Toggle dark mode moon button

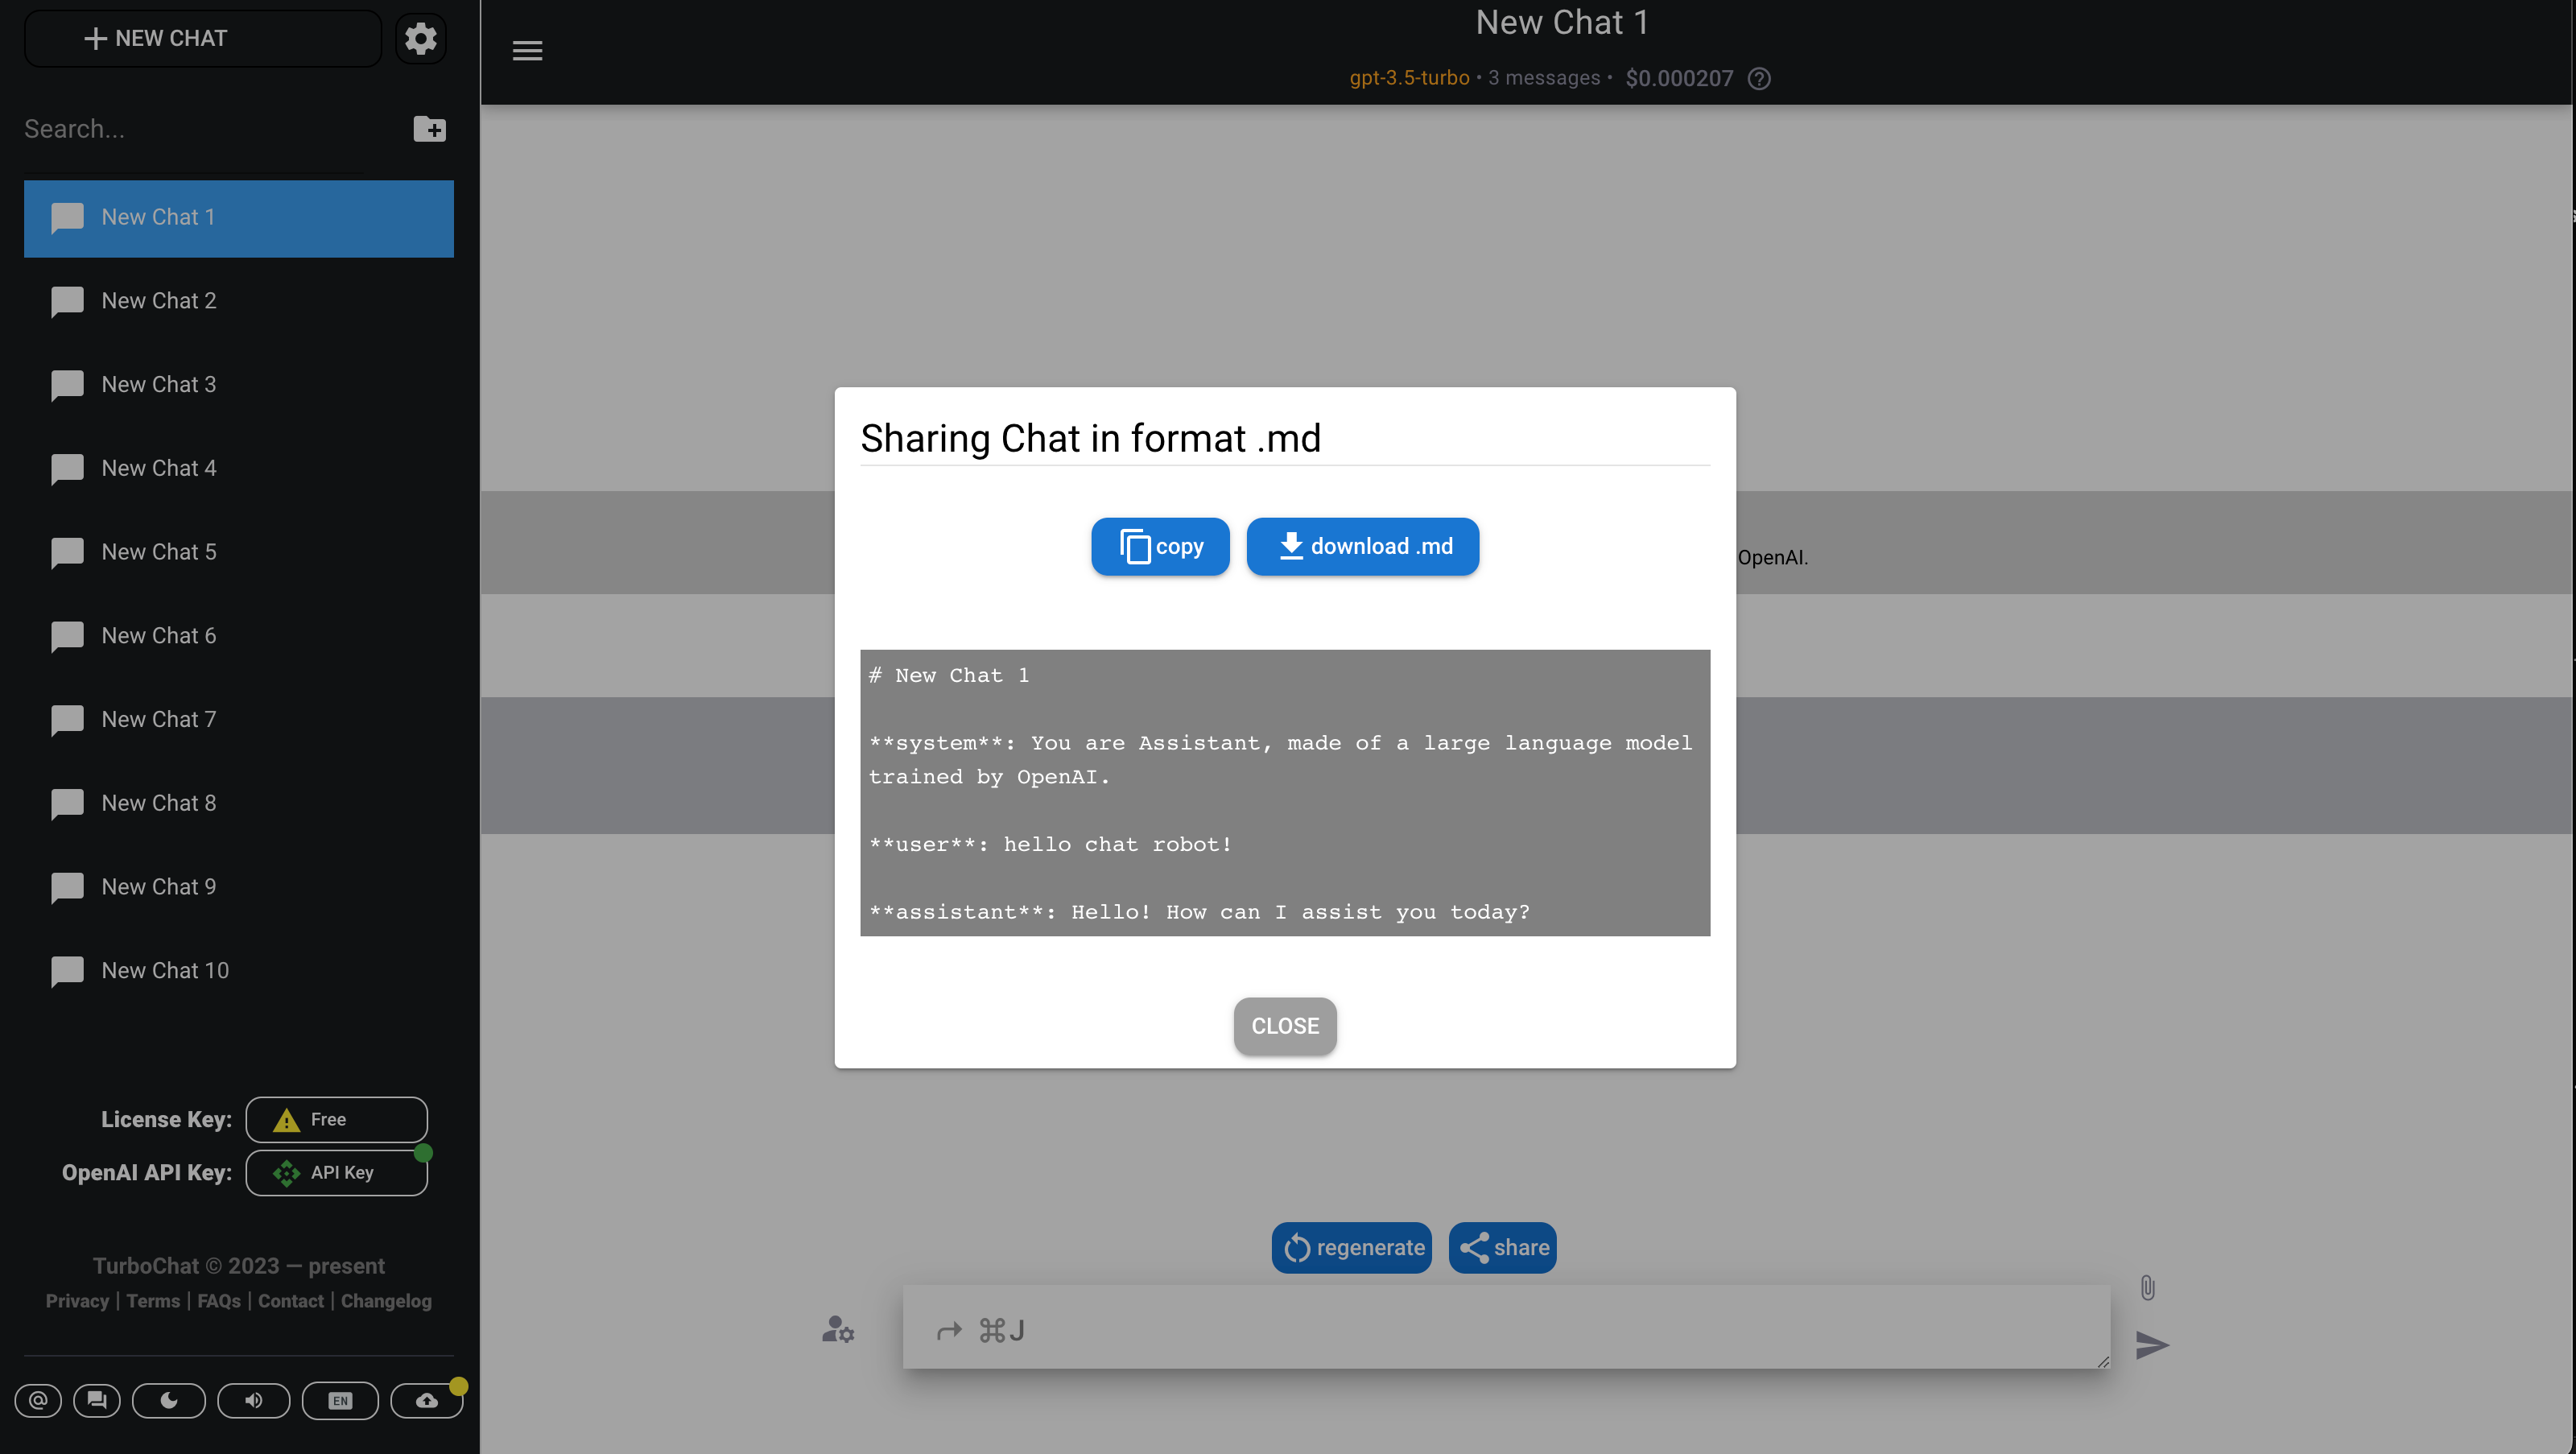point(168,1400)
